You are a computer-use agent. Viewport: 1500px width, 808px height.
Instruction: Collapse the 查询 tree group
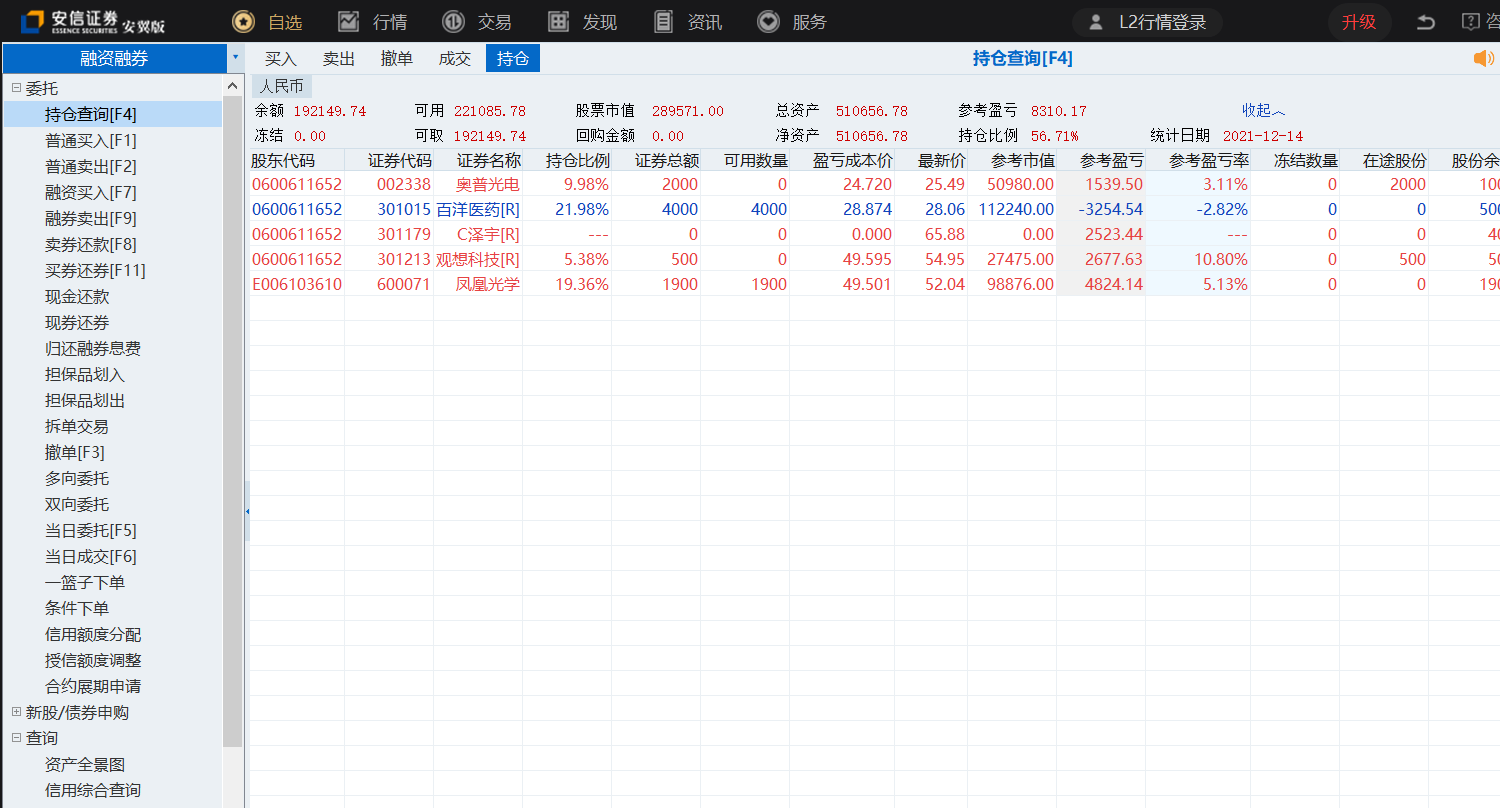[16, 738]
